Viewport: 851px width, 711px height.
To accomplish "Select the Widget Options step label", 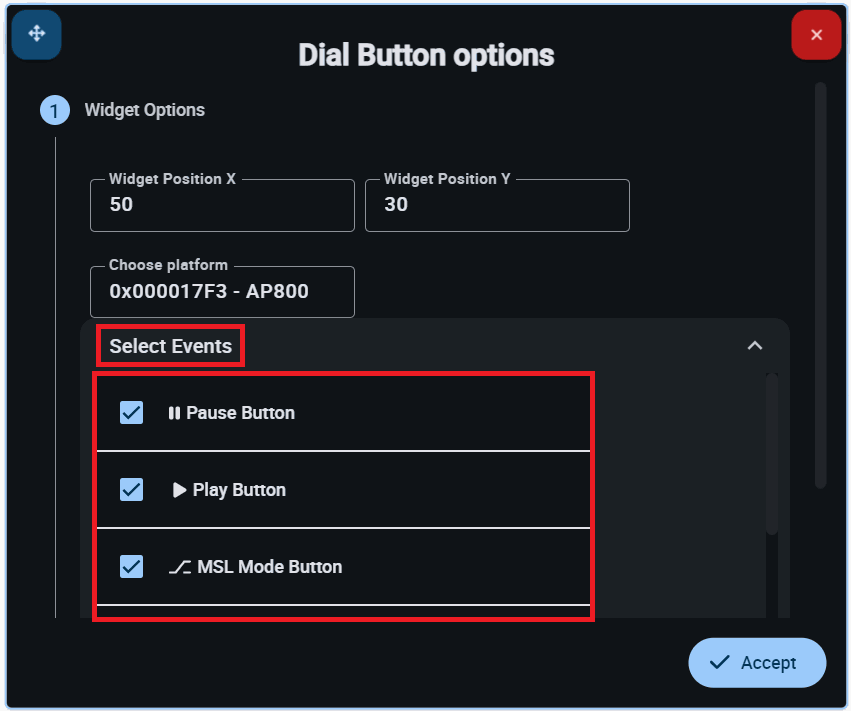I will pos(144,110).
